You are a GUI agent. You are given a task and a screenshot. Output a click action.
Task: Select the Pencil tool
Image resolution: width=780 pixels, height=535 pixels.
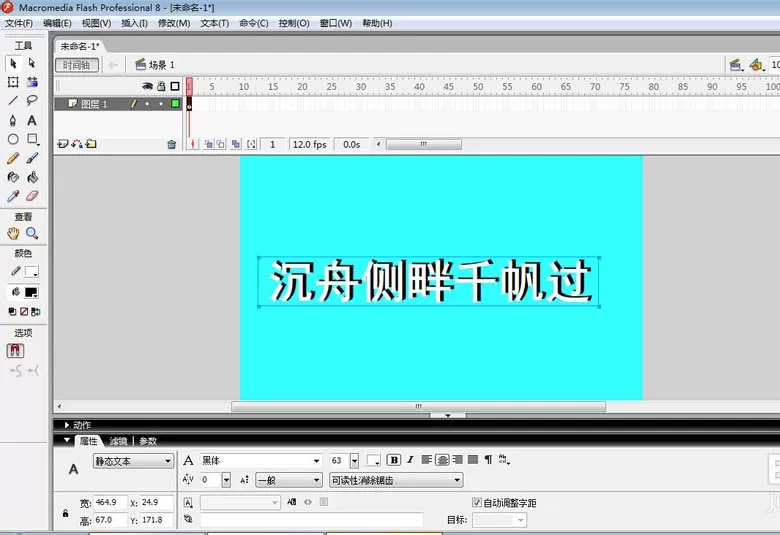point(13,158)
